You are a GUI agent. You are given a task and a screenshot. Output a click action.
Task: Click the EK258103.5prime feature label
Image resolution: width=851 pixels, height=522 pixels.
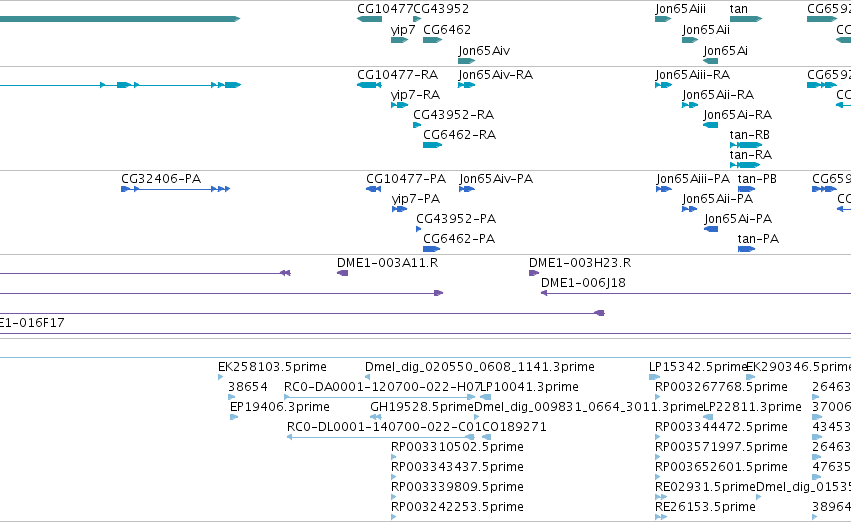[272, 367]
